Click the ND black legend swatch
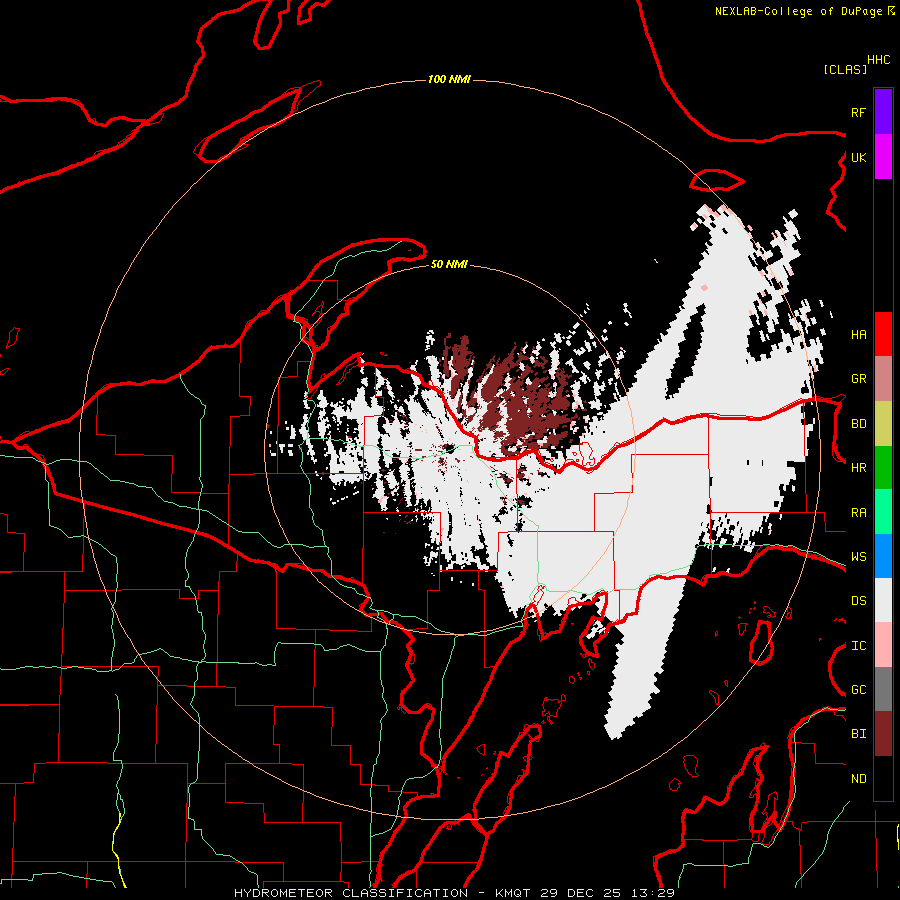The width and height of the screenshot is (900, 900). (883, 778)
